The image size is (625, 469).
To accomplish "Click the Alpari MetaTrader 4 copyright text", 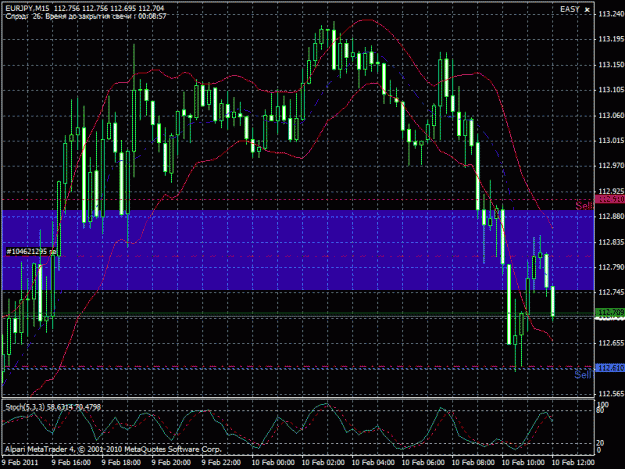I will pos(113,449).
